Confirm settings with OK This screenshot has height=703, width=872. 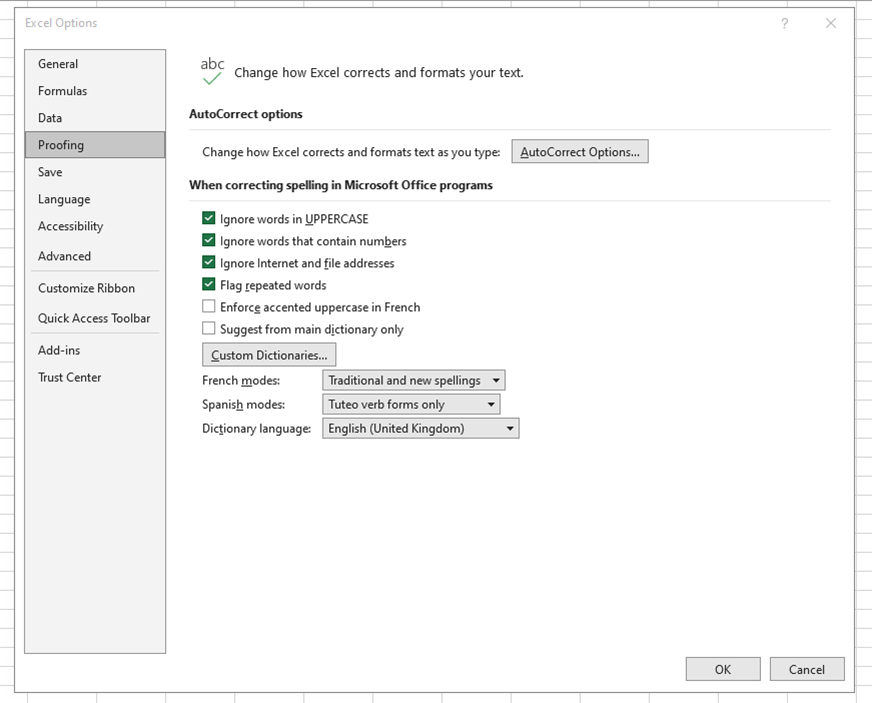click(x=722, y=668)
